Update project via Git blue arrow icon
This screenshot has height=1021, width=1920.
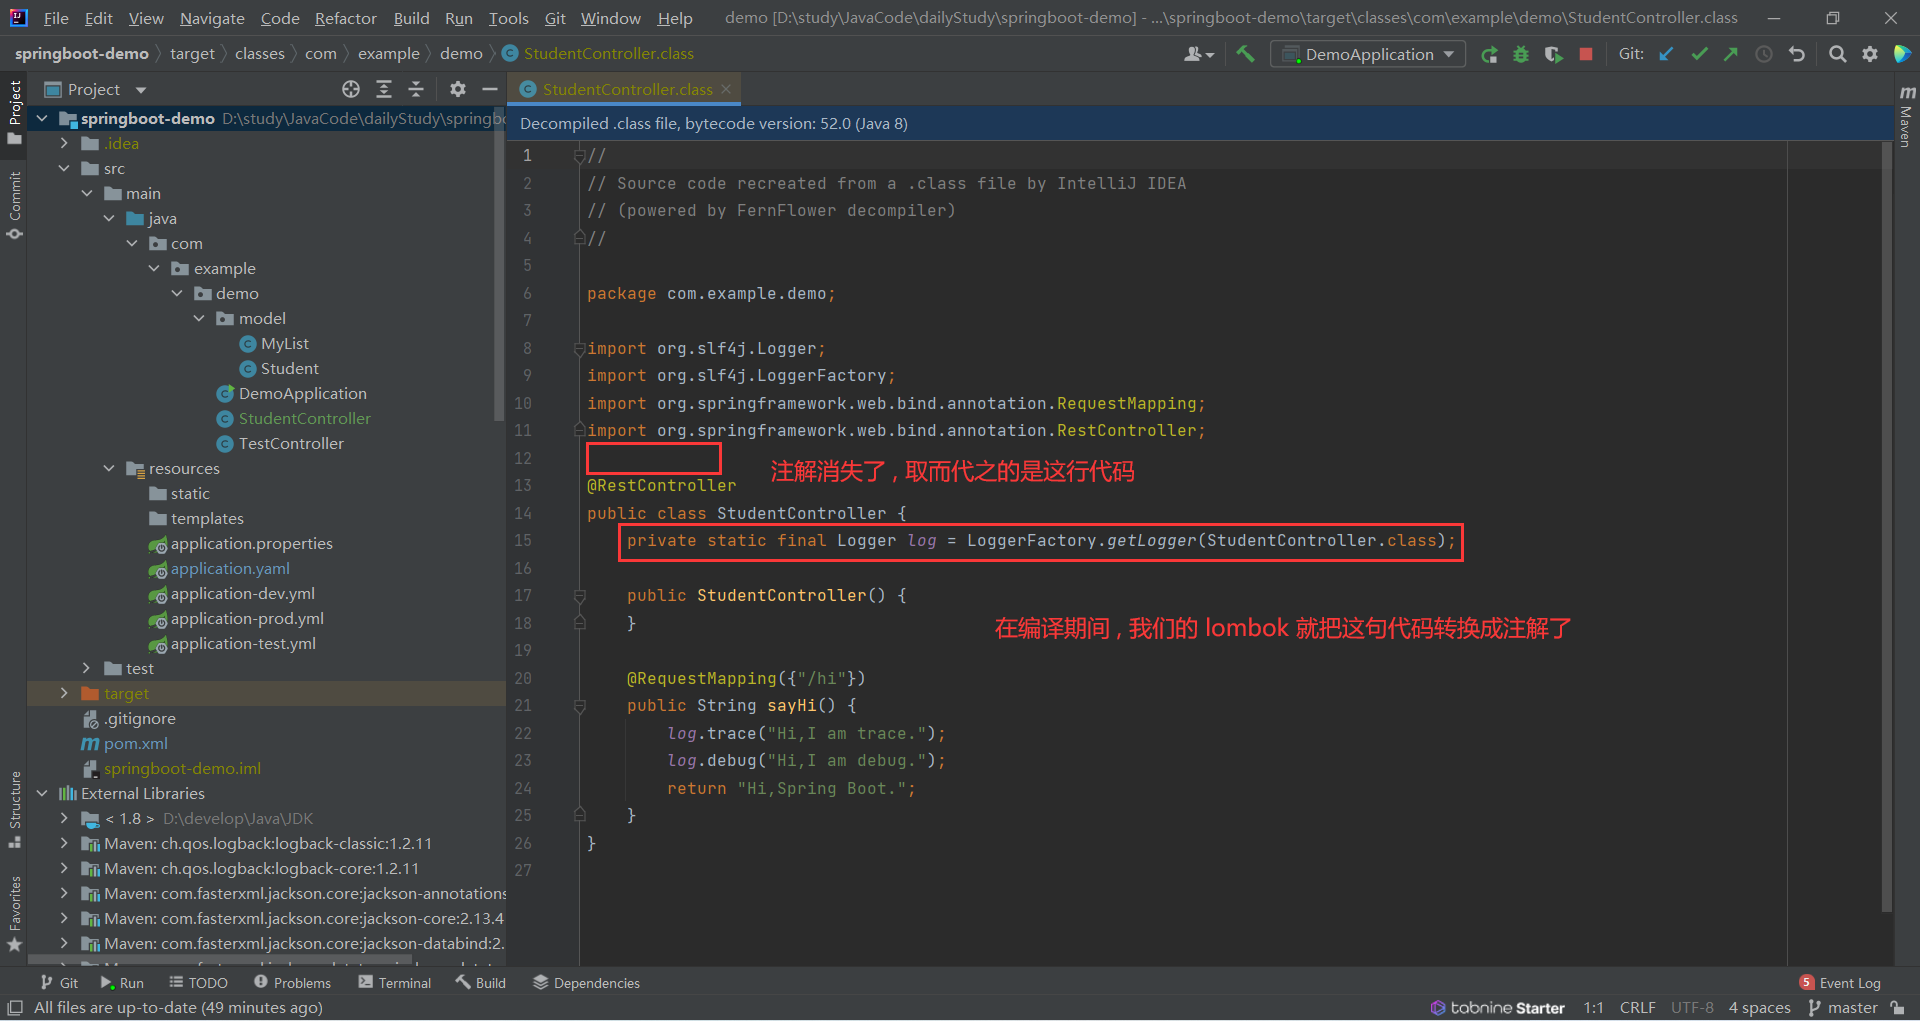[1666, 54]
